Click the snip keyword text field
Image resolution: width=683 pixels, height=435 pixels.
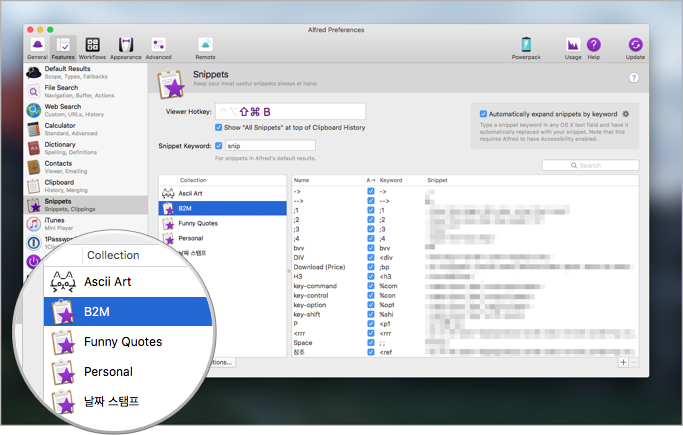tap(270, 146)
